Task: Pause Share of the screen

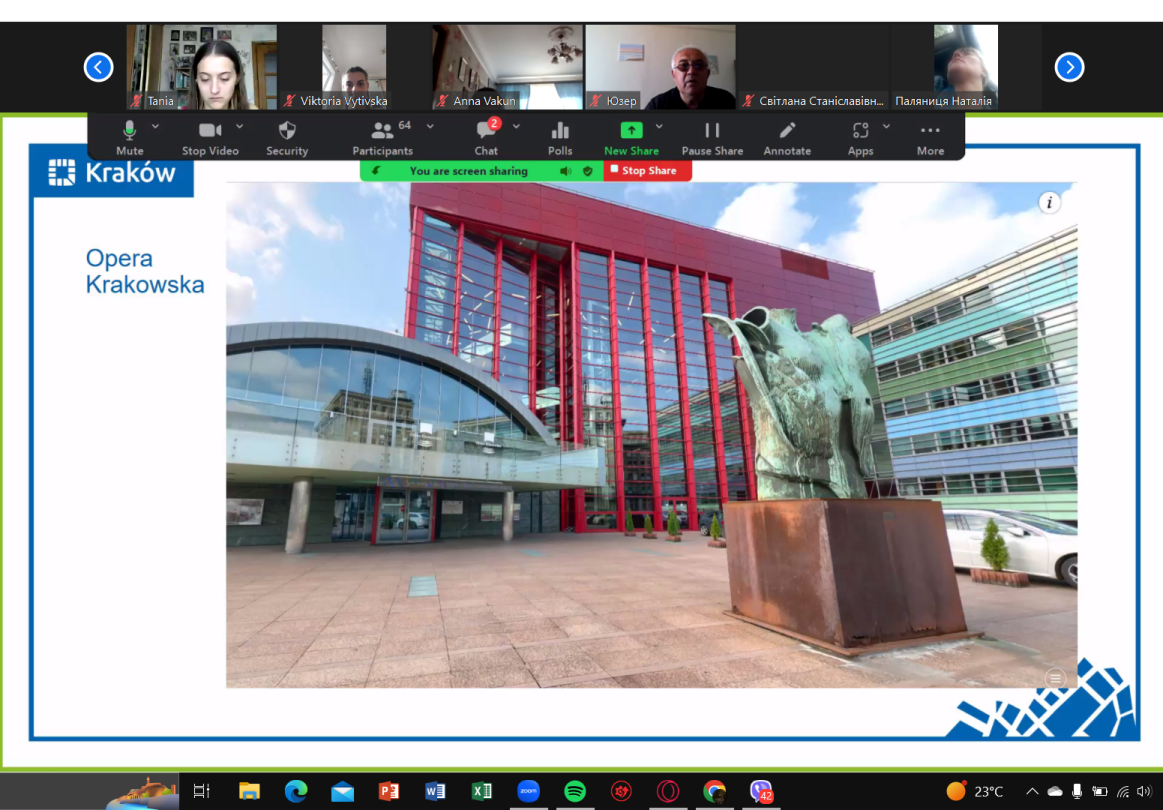Action: point(712,138)
